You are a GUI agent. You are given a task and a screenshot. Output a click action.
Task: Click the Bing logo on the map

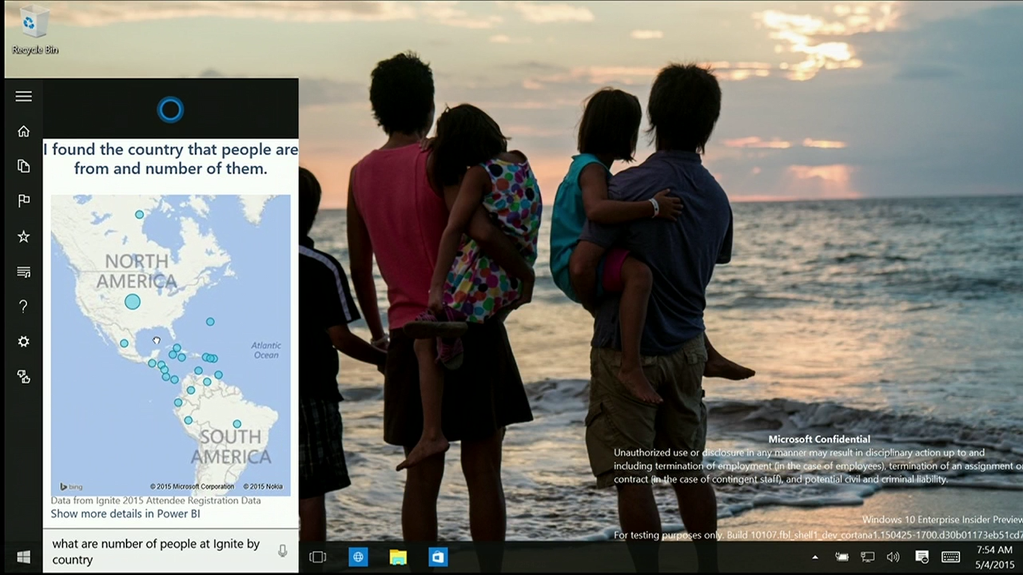[x=71, y=486]
